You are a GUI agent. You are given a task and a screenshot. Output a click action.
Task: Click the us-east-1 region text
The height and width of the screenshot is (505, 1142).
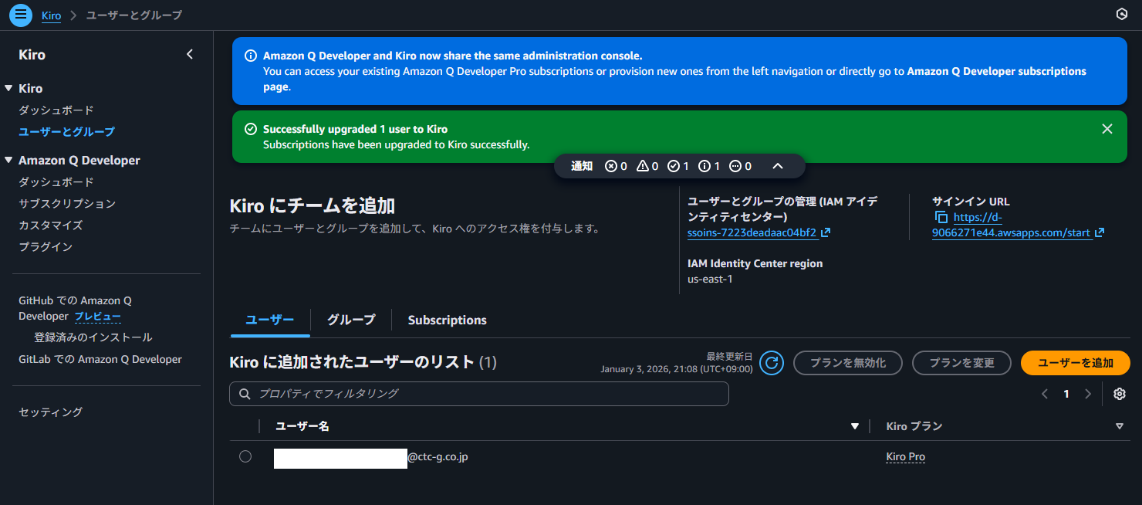[709, 279]
